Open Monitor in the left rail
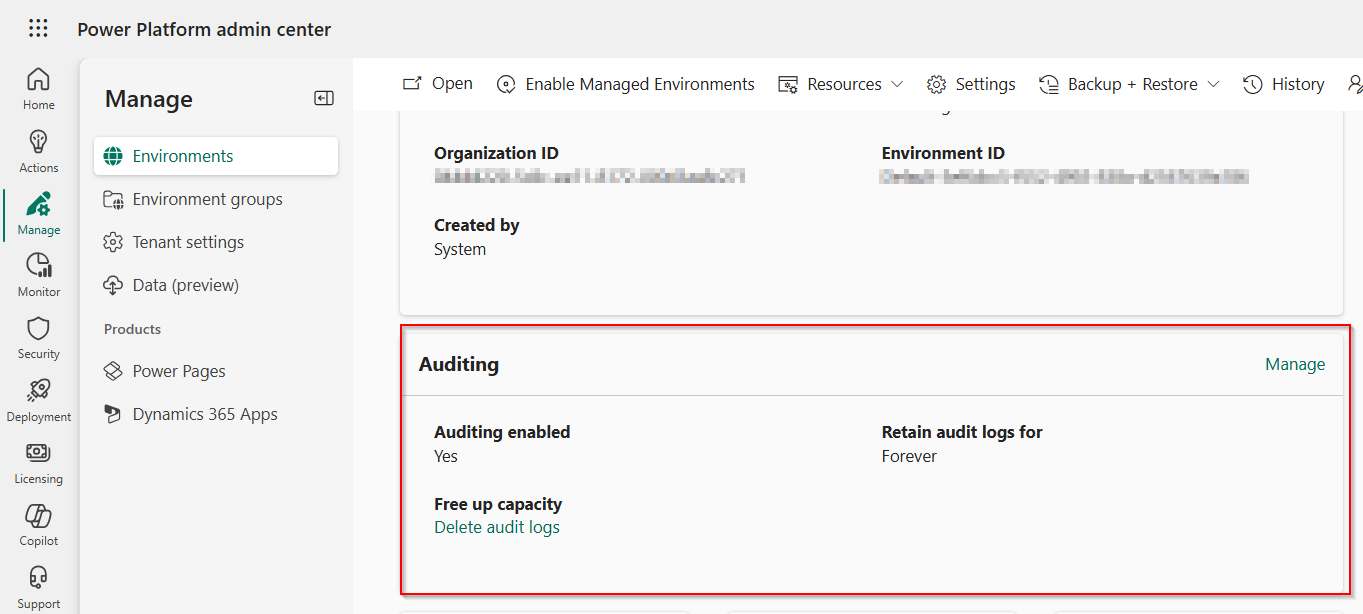 click(x=39, y=275)
